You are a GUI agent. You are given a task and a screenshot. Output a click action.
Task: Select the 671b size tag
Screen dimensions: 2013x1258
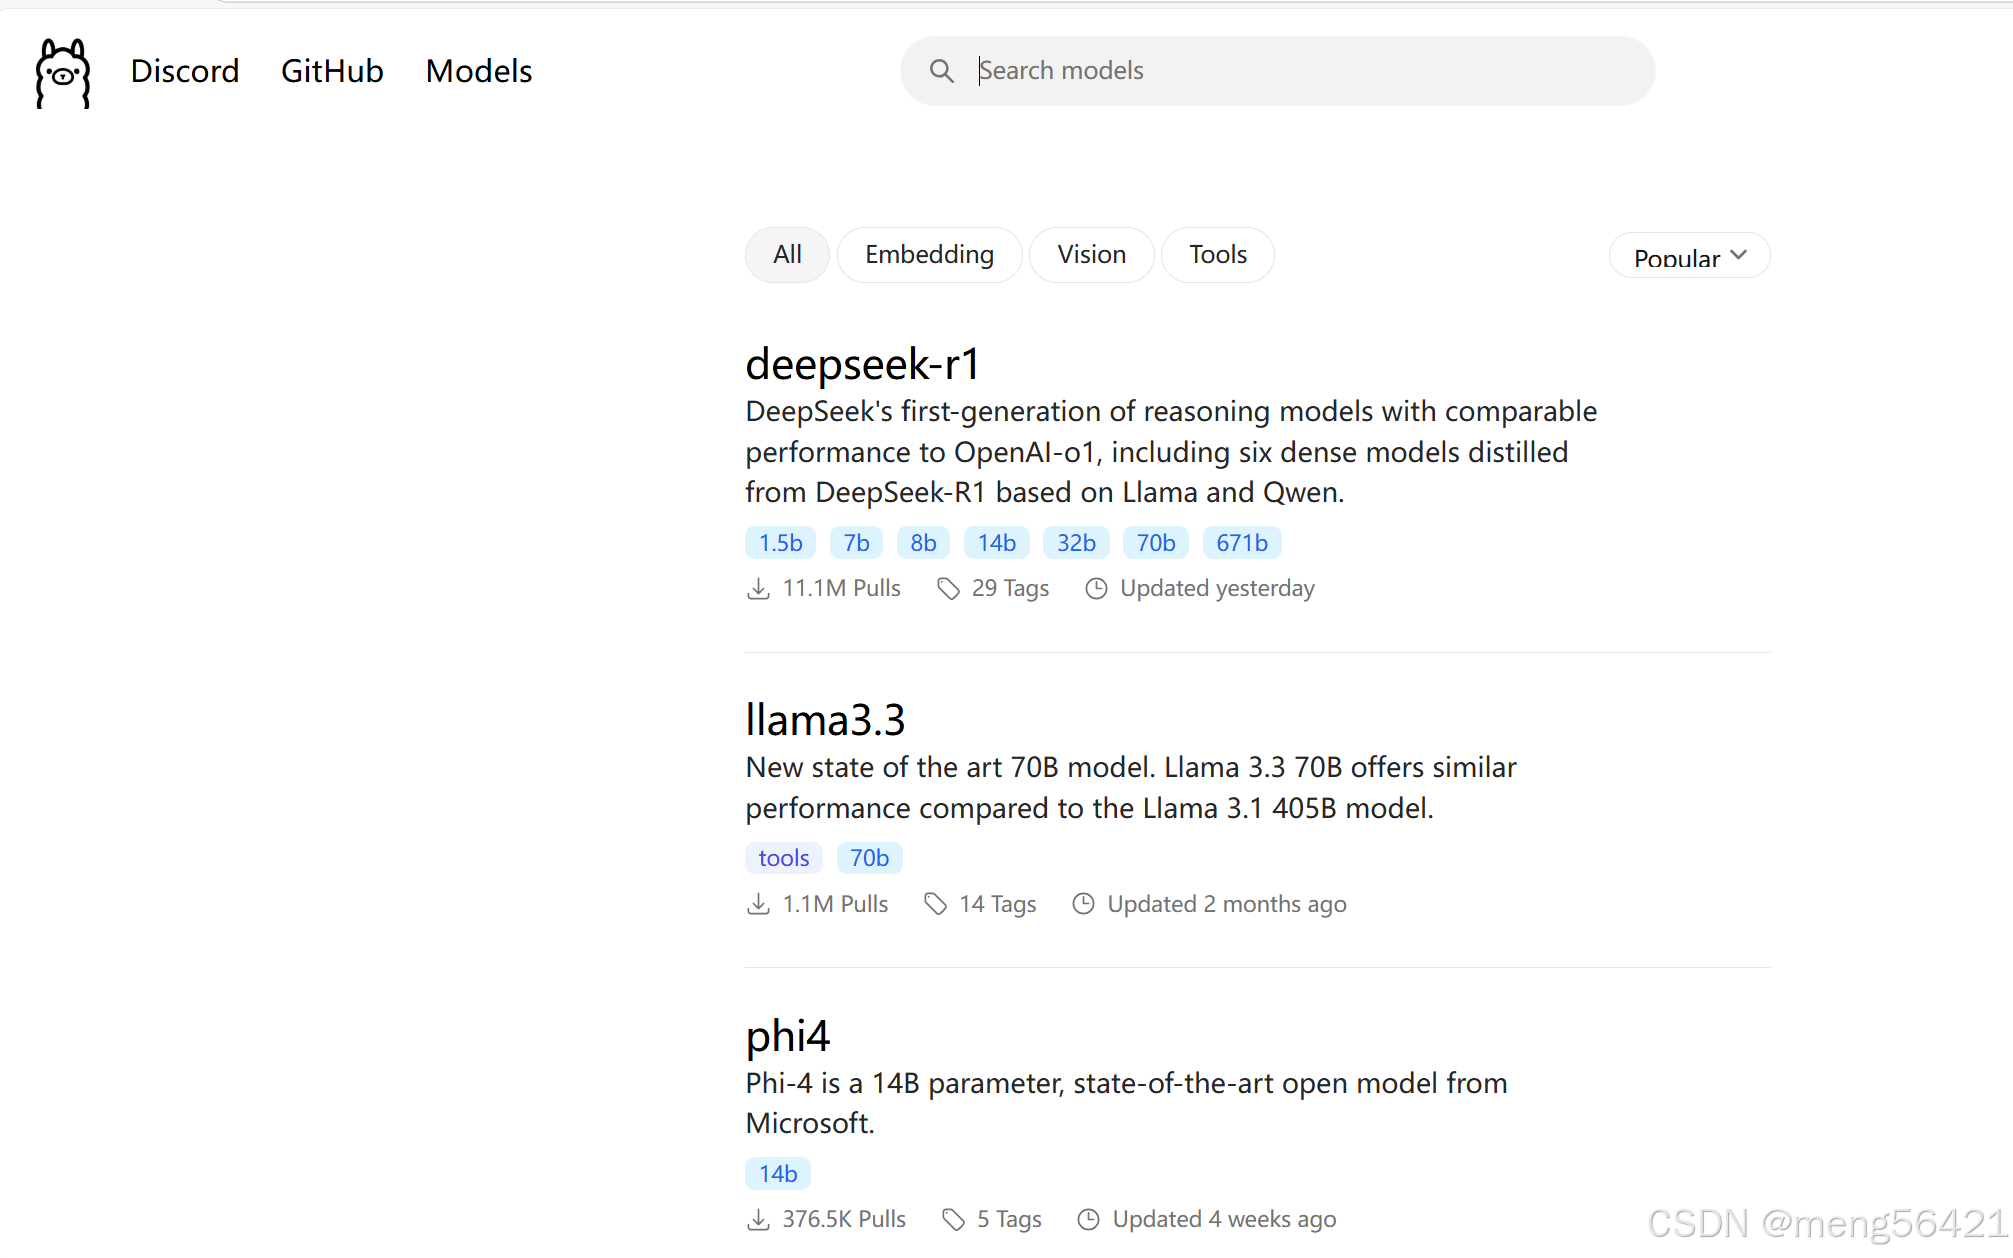coord(1241,543)
